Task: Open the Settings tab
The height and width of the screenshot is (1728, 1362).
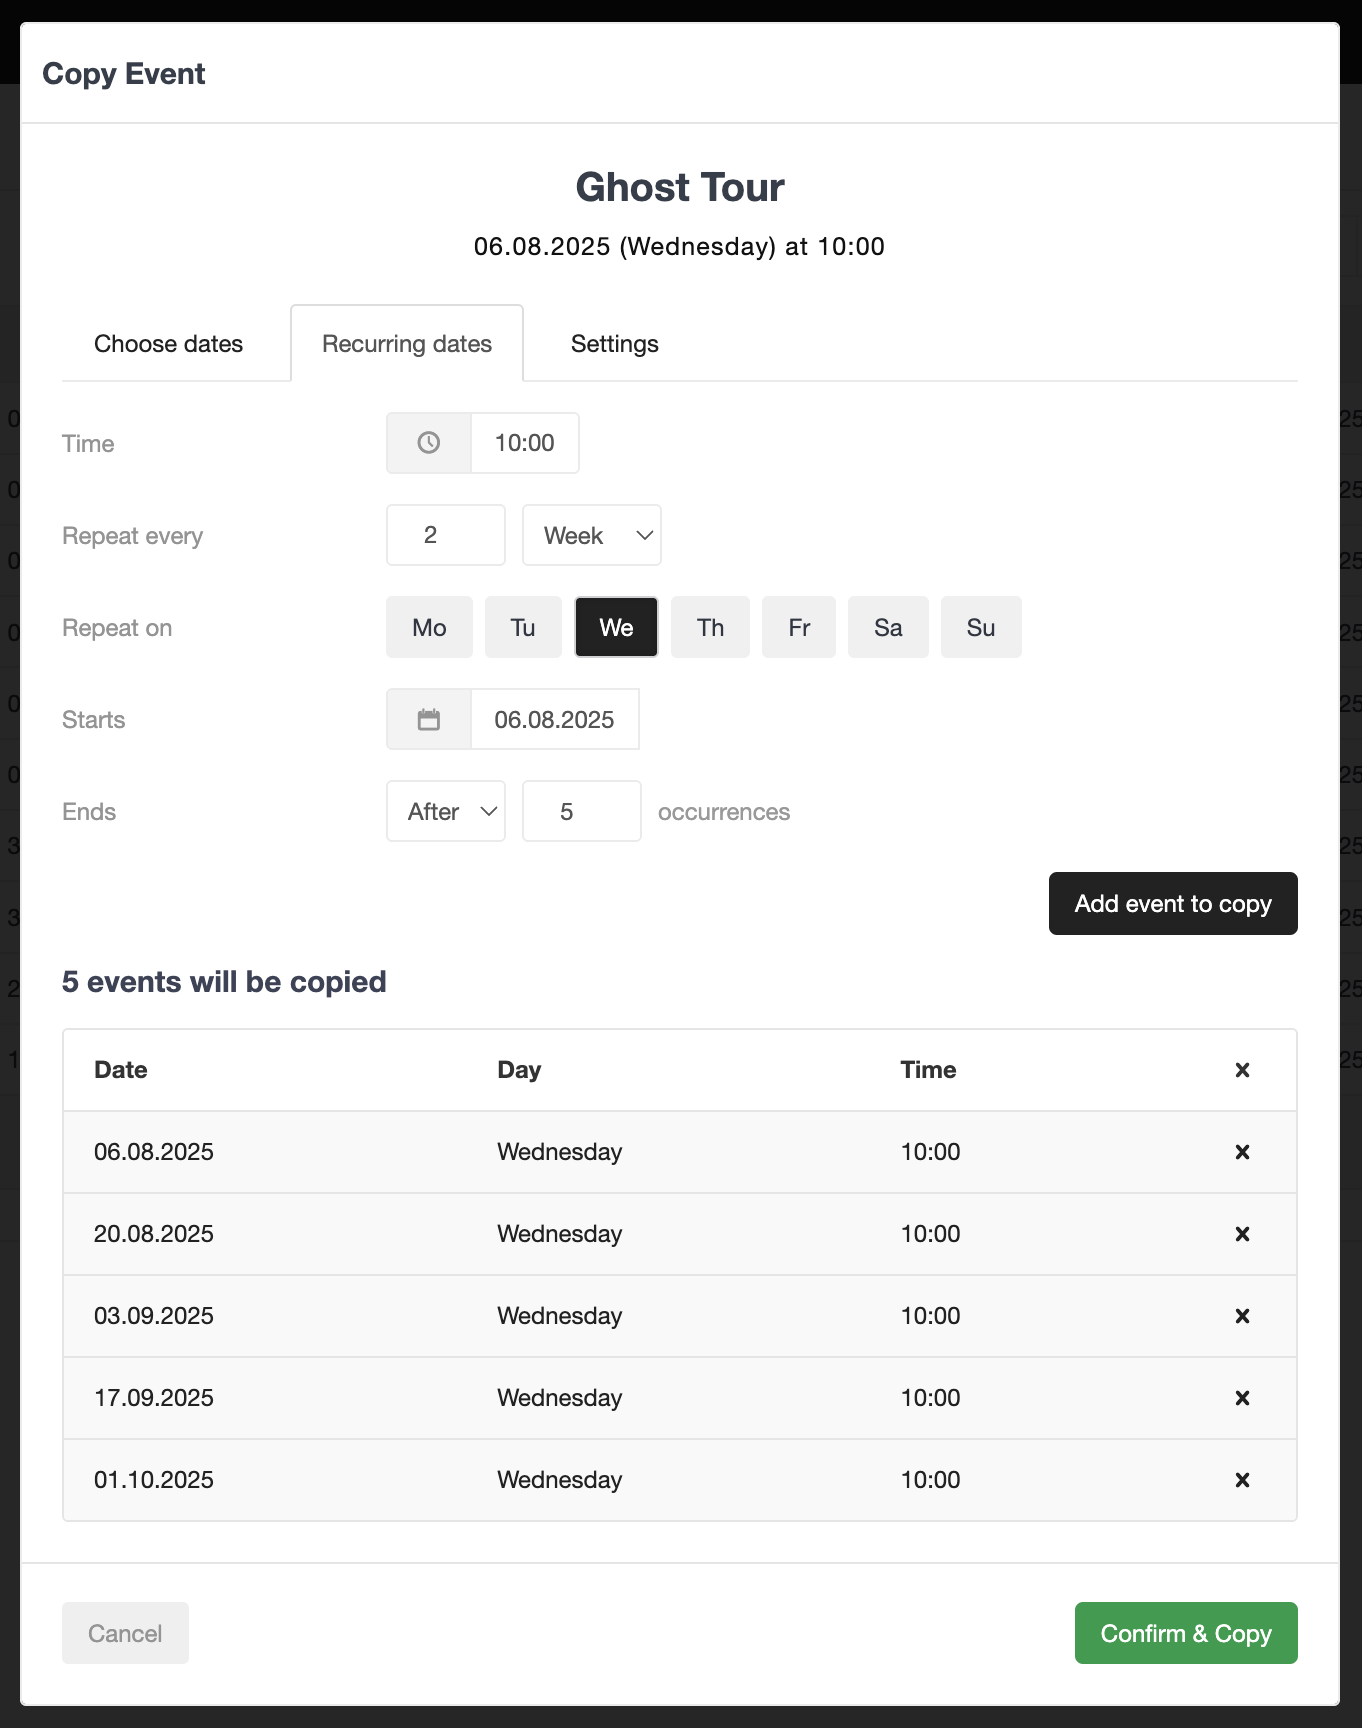Action: tap(615, 344)
